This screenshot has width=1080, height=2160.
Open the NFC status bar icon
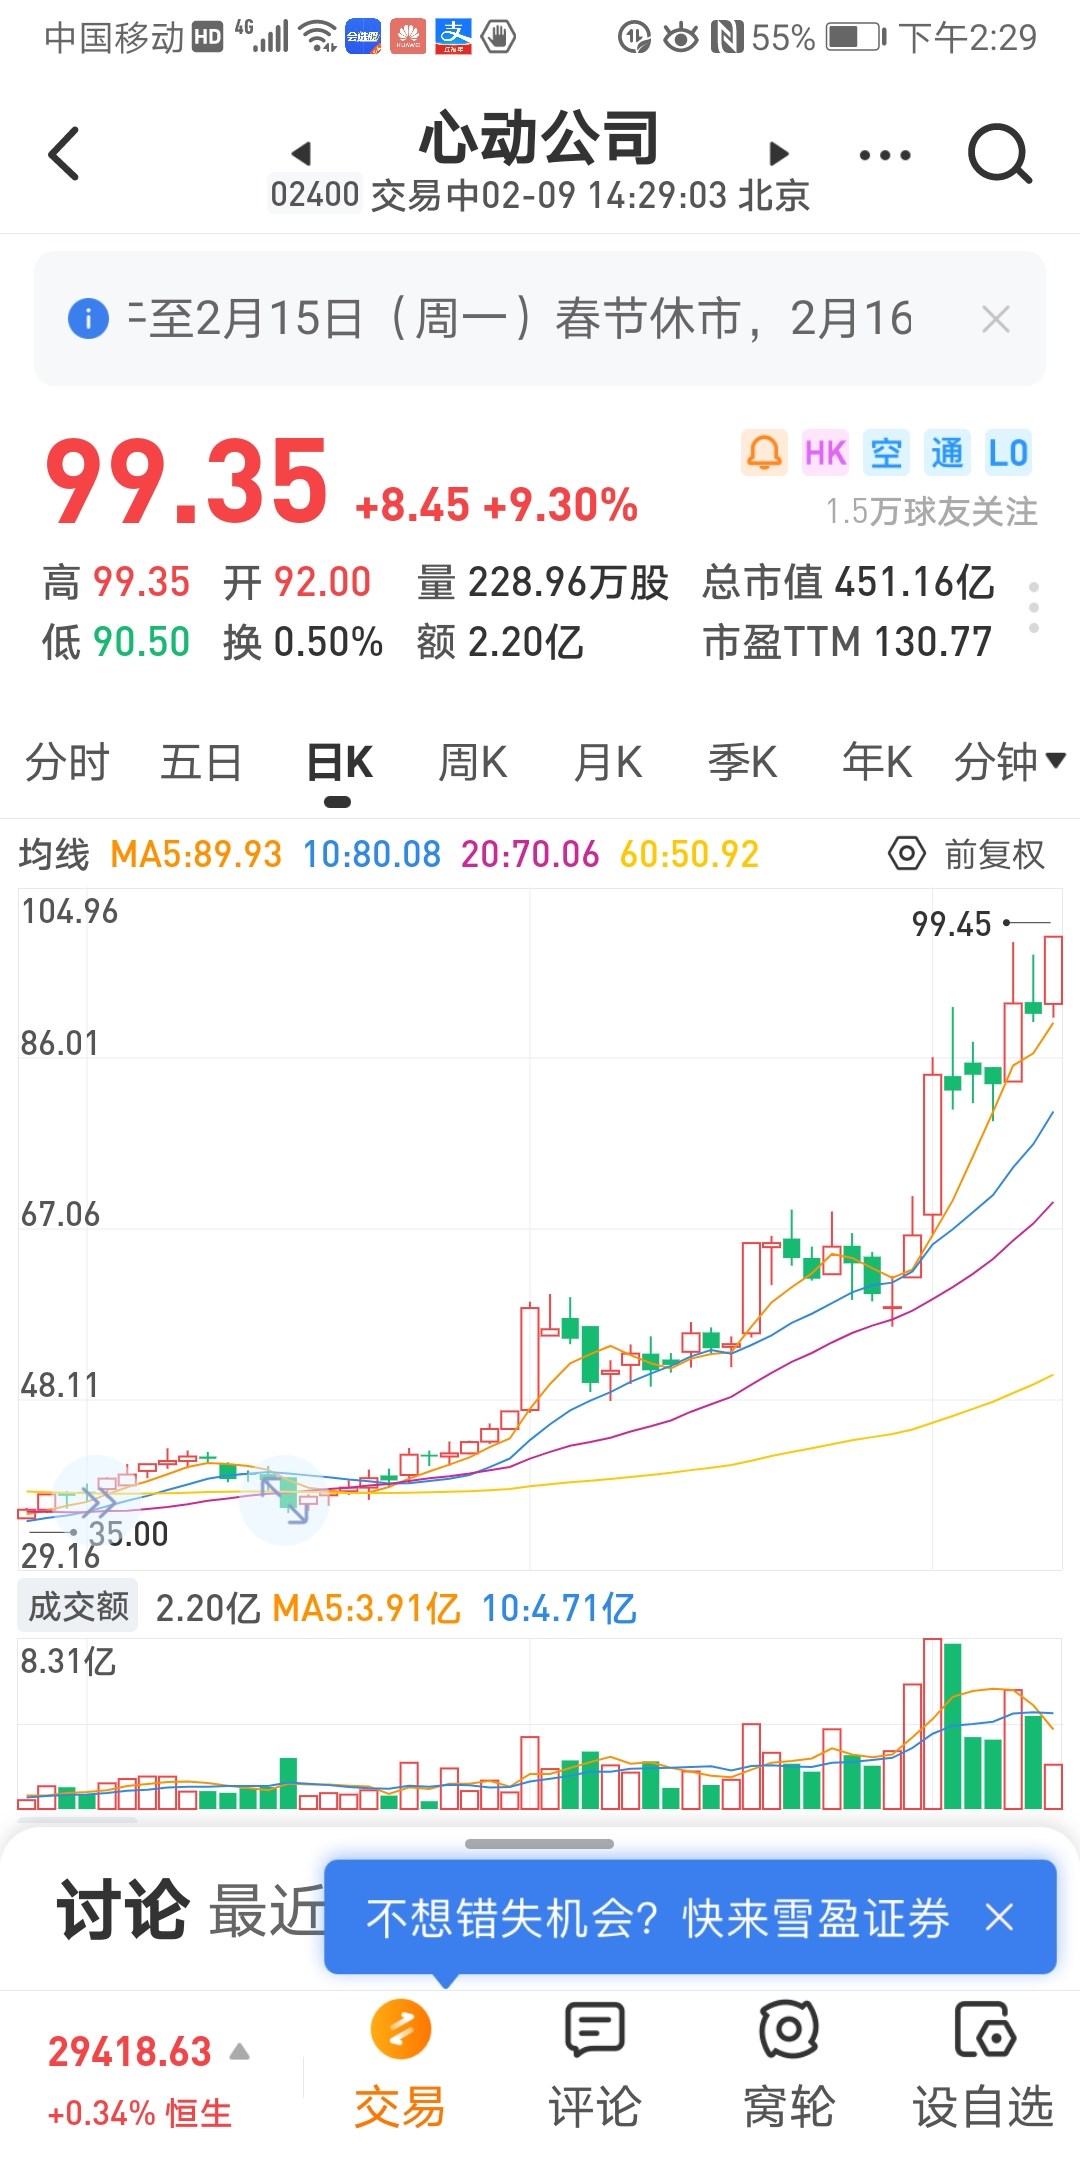727,38
